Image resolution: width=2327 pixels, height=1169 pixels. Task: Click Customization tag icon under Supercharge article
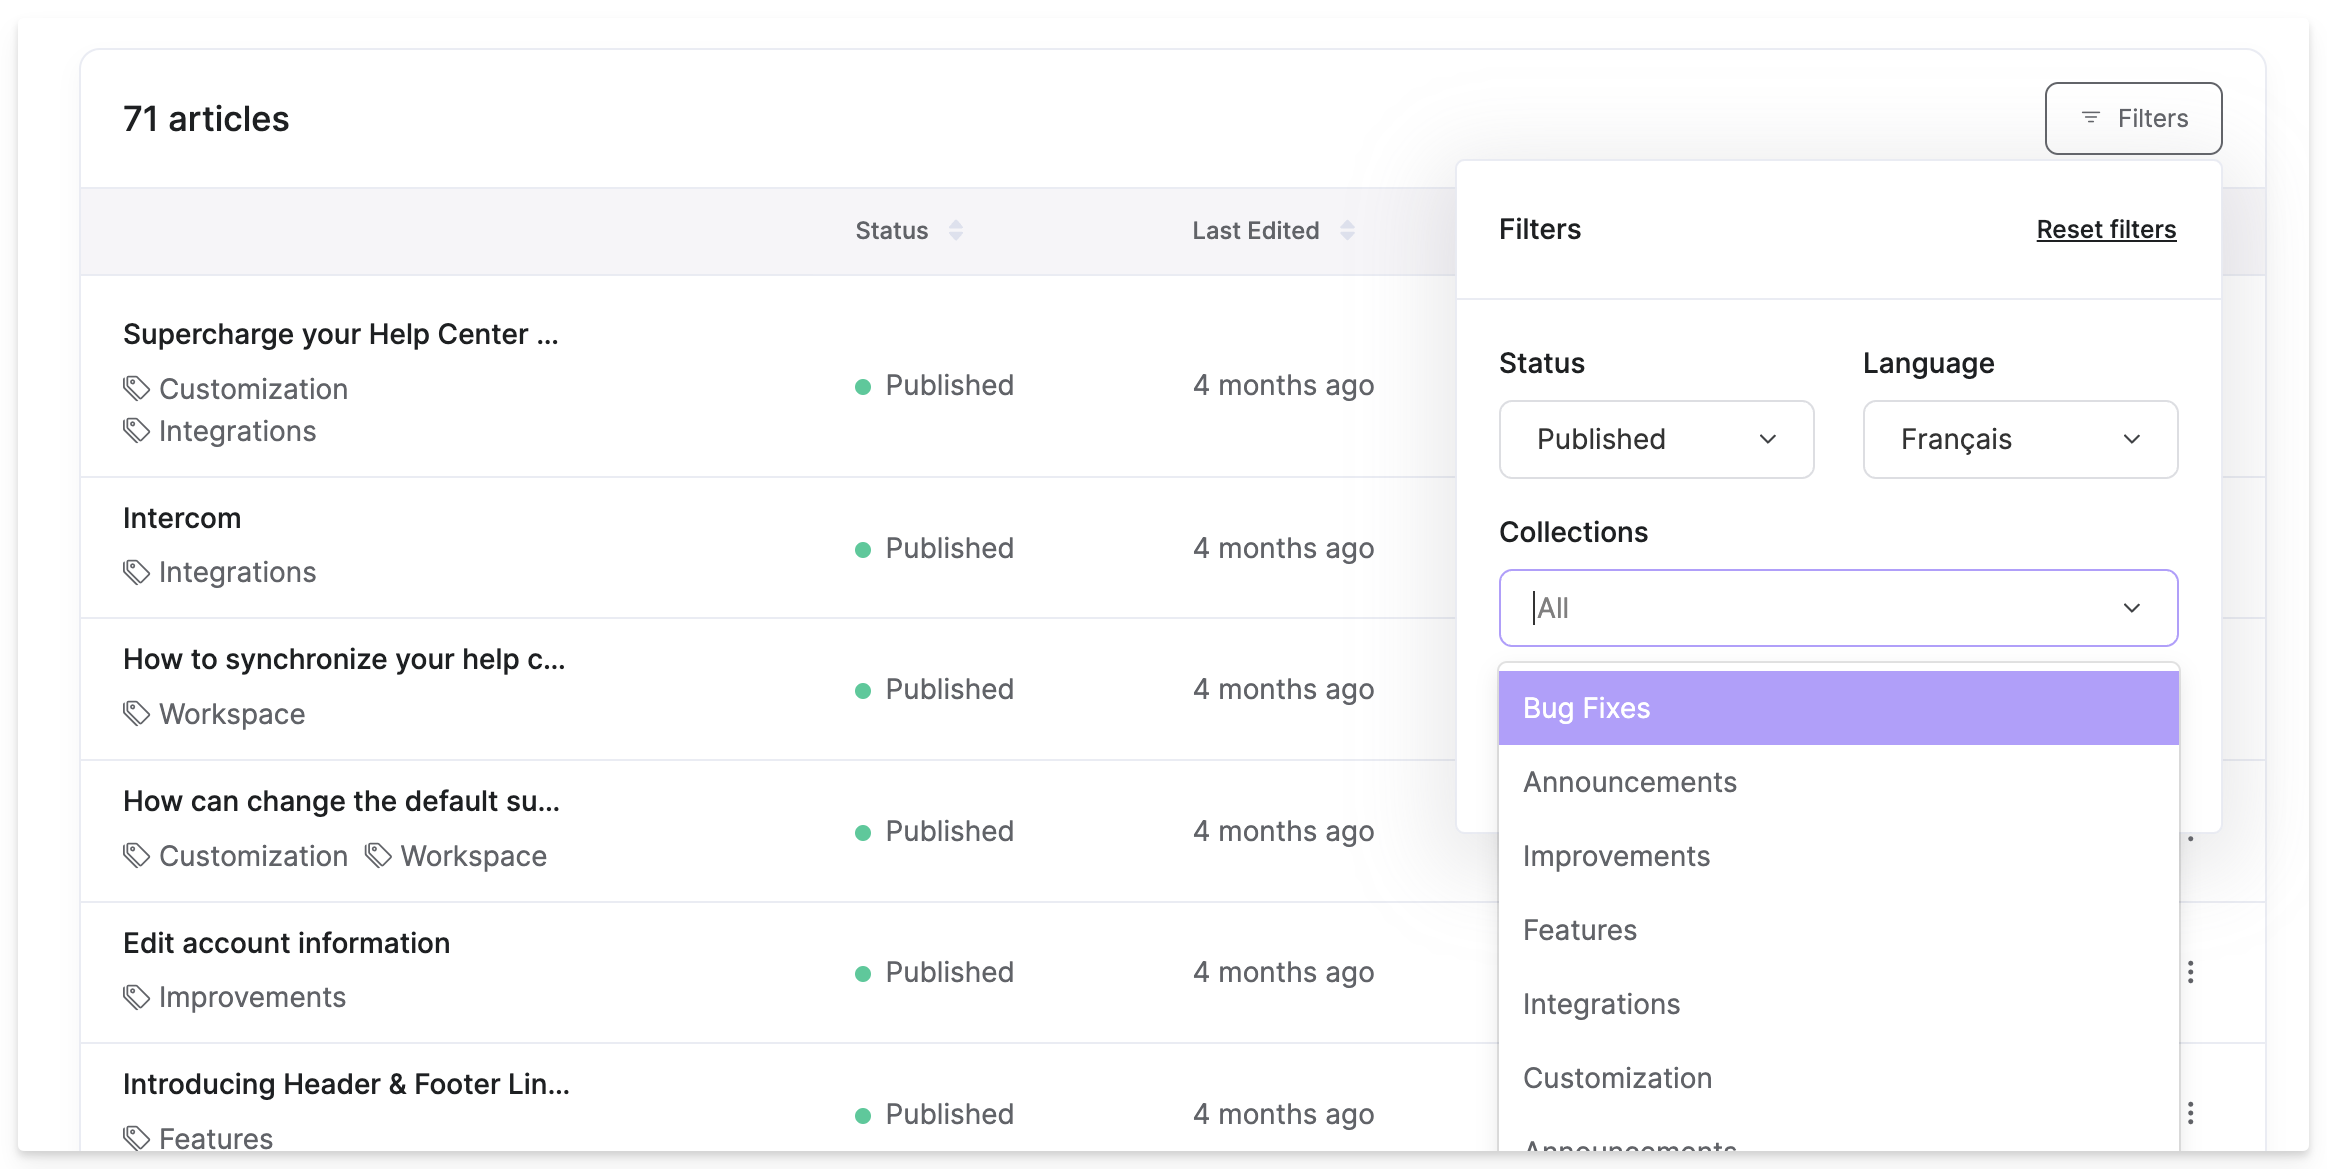tap(136, 388)
